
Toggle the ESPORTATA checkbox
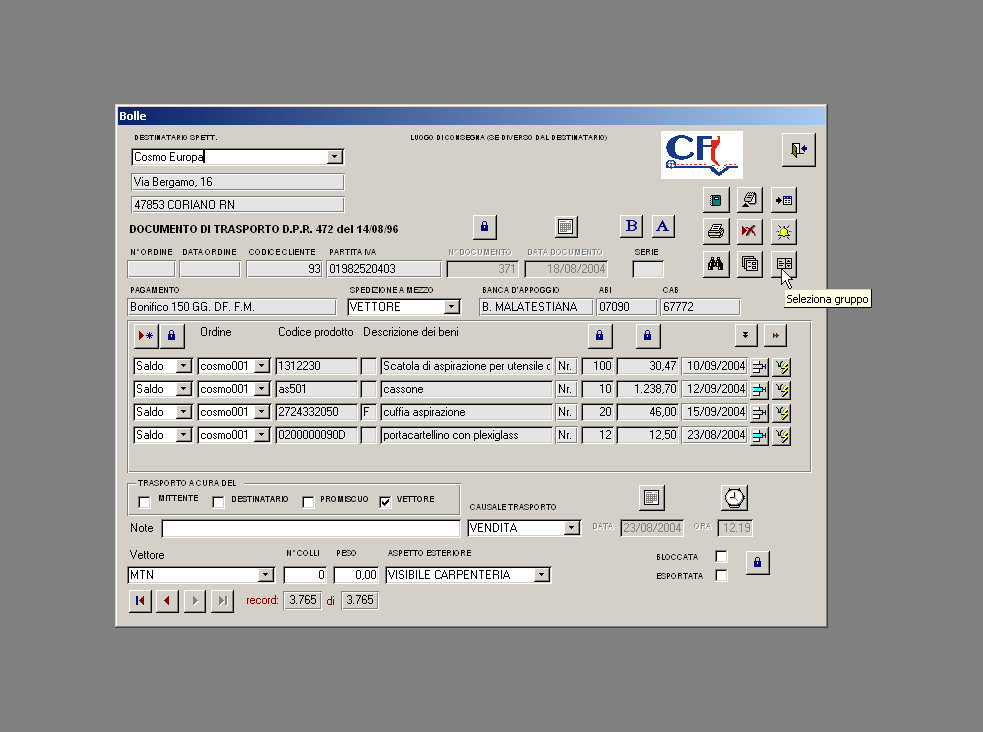click(722, 575)
